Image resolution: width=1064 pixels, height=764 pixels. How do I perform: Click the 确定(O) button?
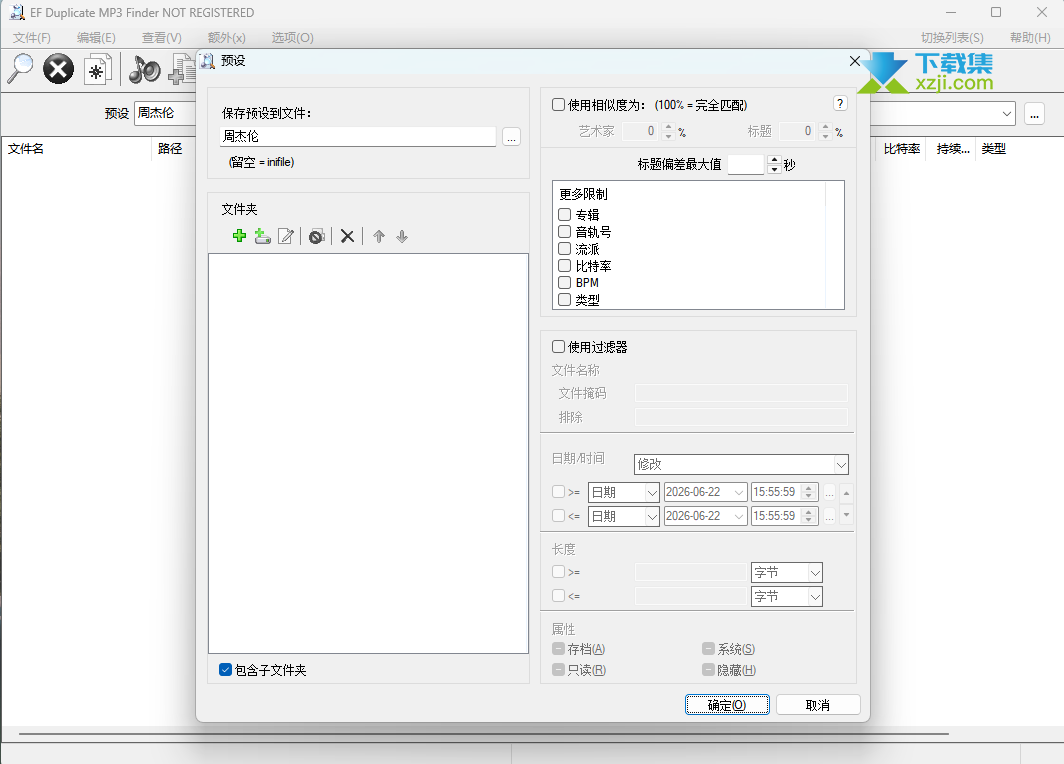coord(727,705)
